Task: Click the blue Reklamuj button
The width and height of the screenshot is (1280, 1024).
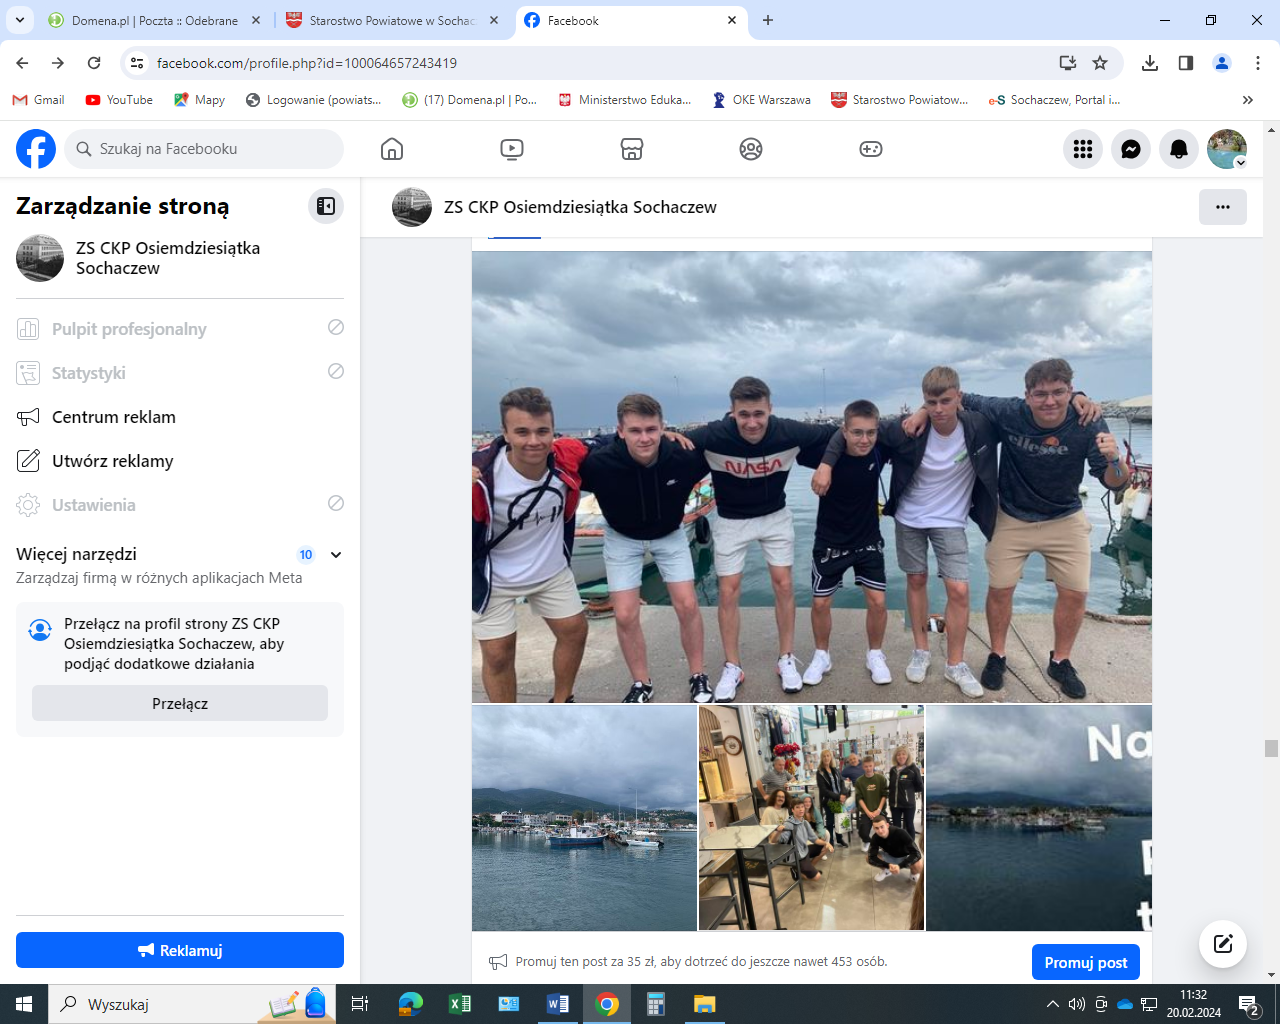Action: click(180, 950)
